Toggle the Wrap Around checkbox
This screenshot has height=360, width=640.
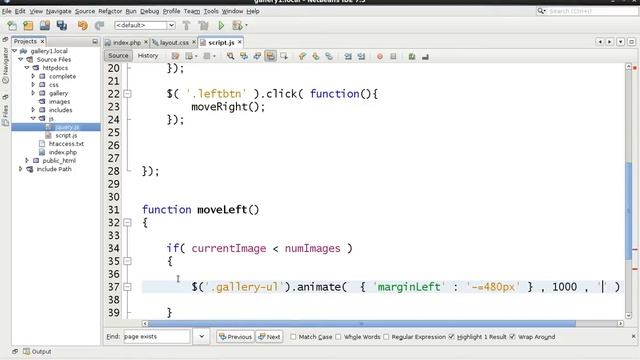pyautogui.click(x=513, y=337)
